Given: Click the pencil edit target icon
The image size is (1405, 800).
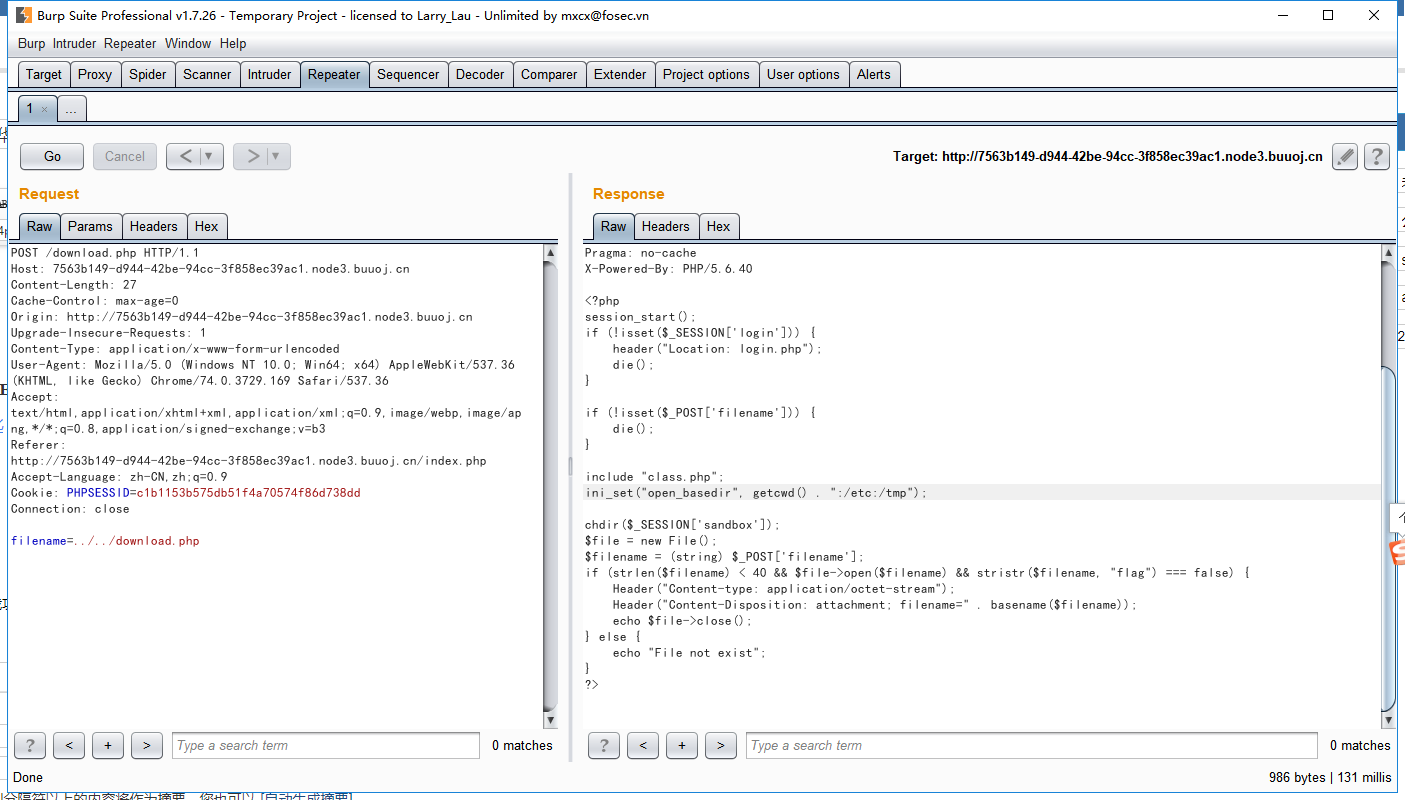Looking at the screenshot, I should coord(1345,156).
